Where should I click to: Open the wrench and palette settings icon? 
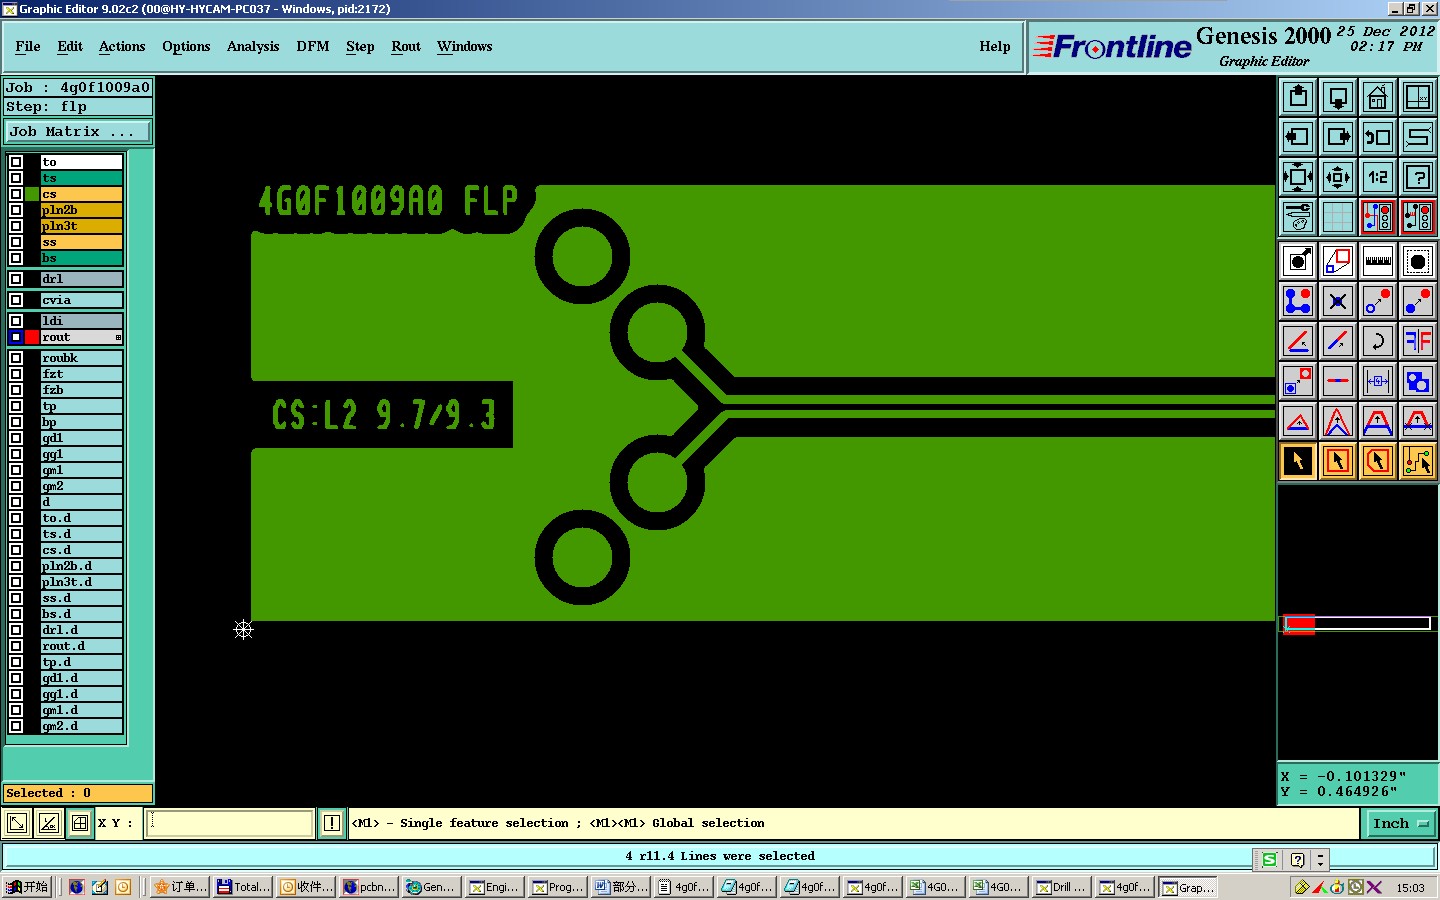point(1298,217)
